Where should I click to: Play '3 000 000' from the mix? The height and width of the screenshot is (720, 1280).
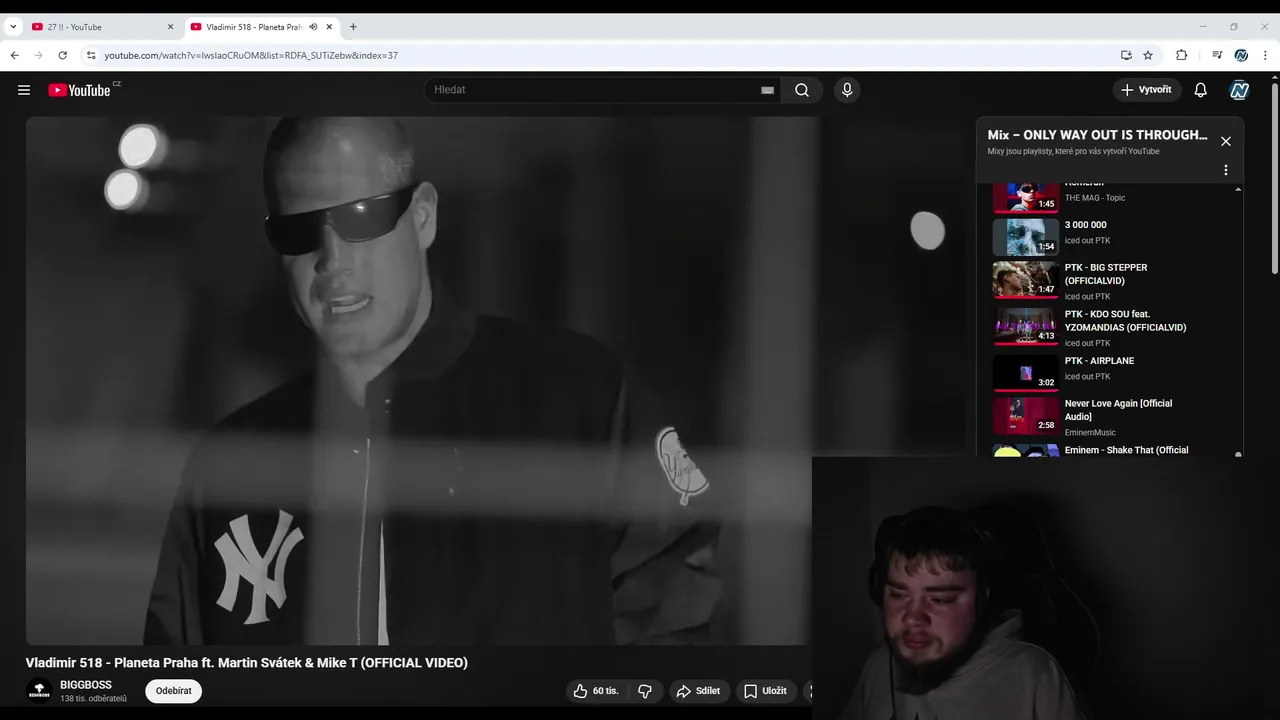(1085, 225)
